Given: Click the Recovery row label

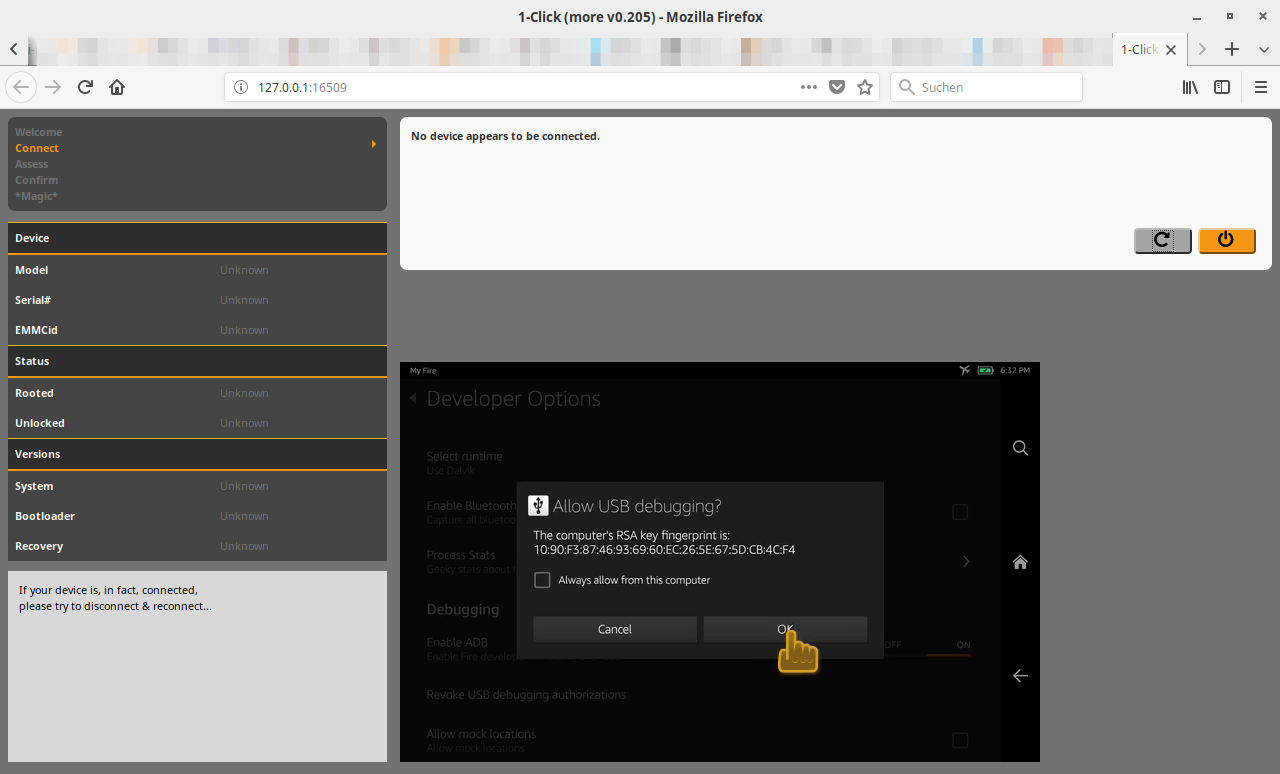Looking at the screenshot, I should pyautogui.click(x=39, y=546).
